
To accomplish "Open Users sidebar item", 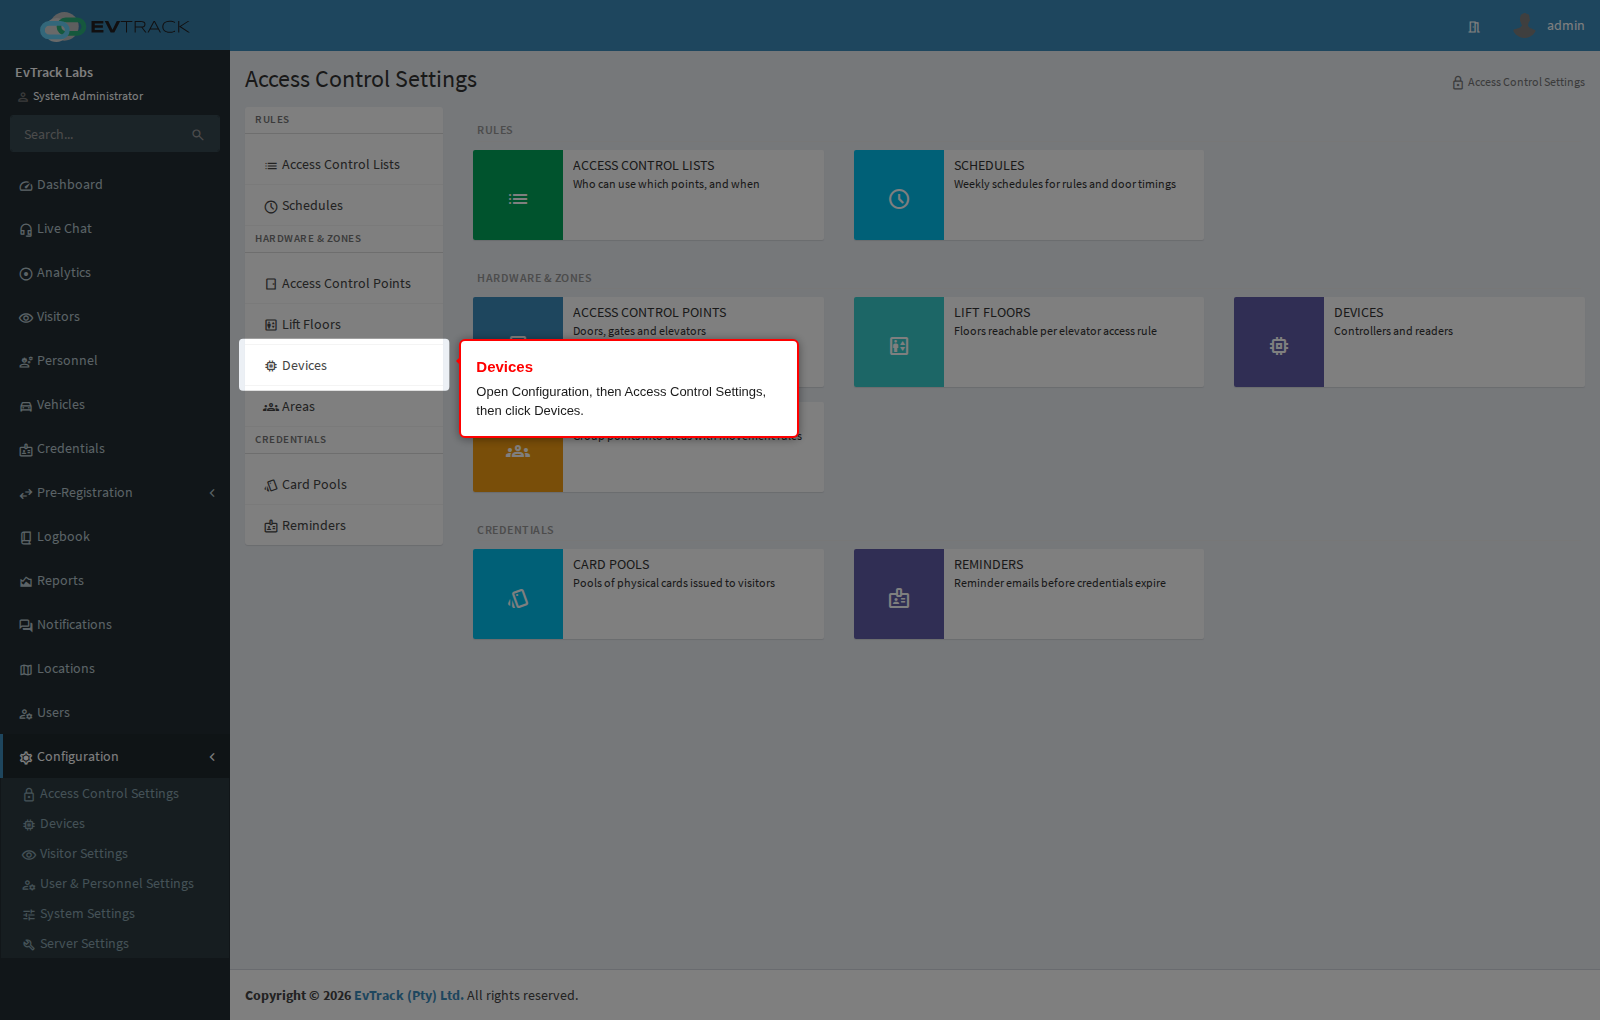I will coord(115,713).
